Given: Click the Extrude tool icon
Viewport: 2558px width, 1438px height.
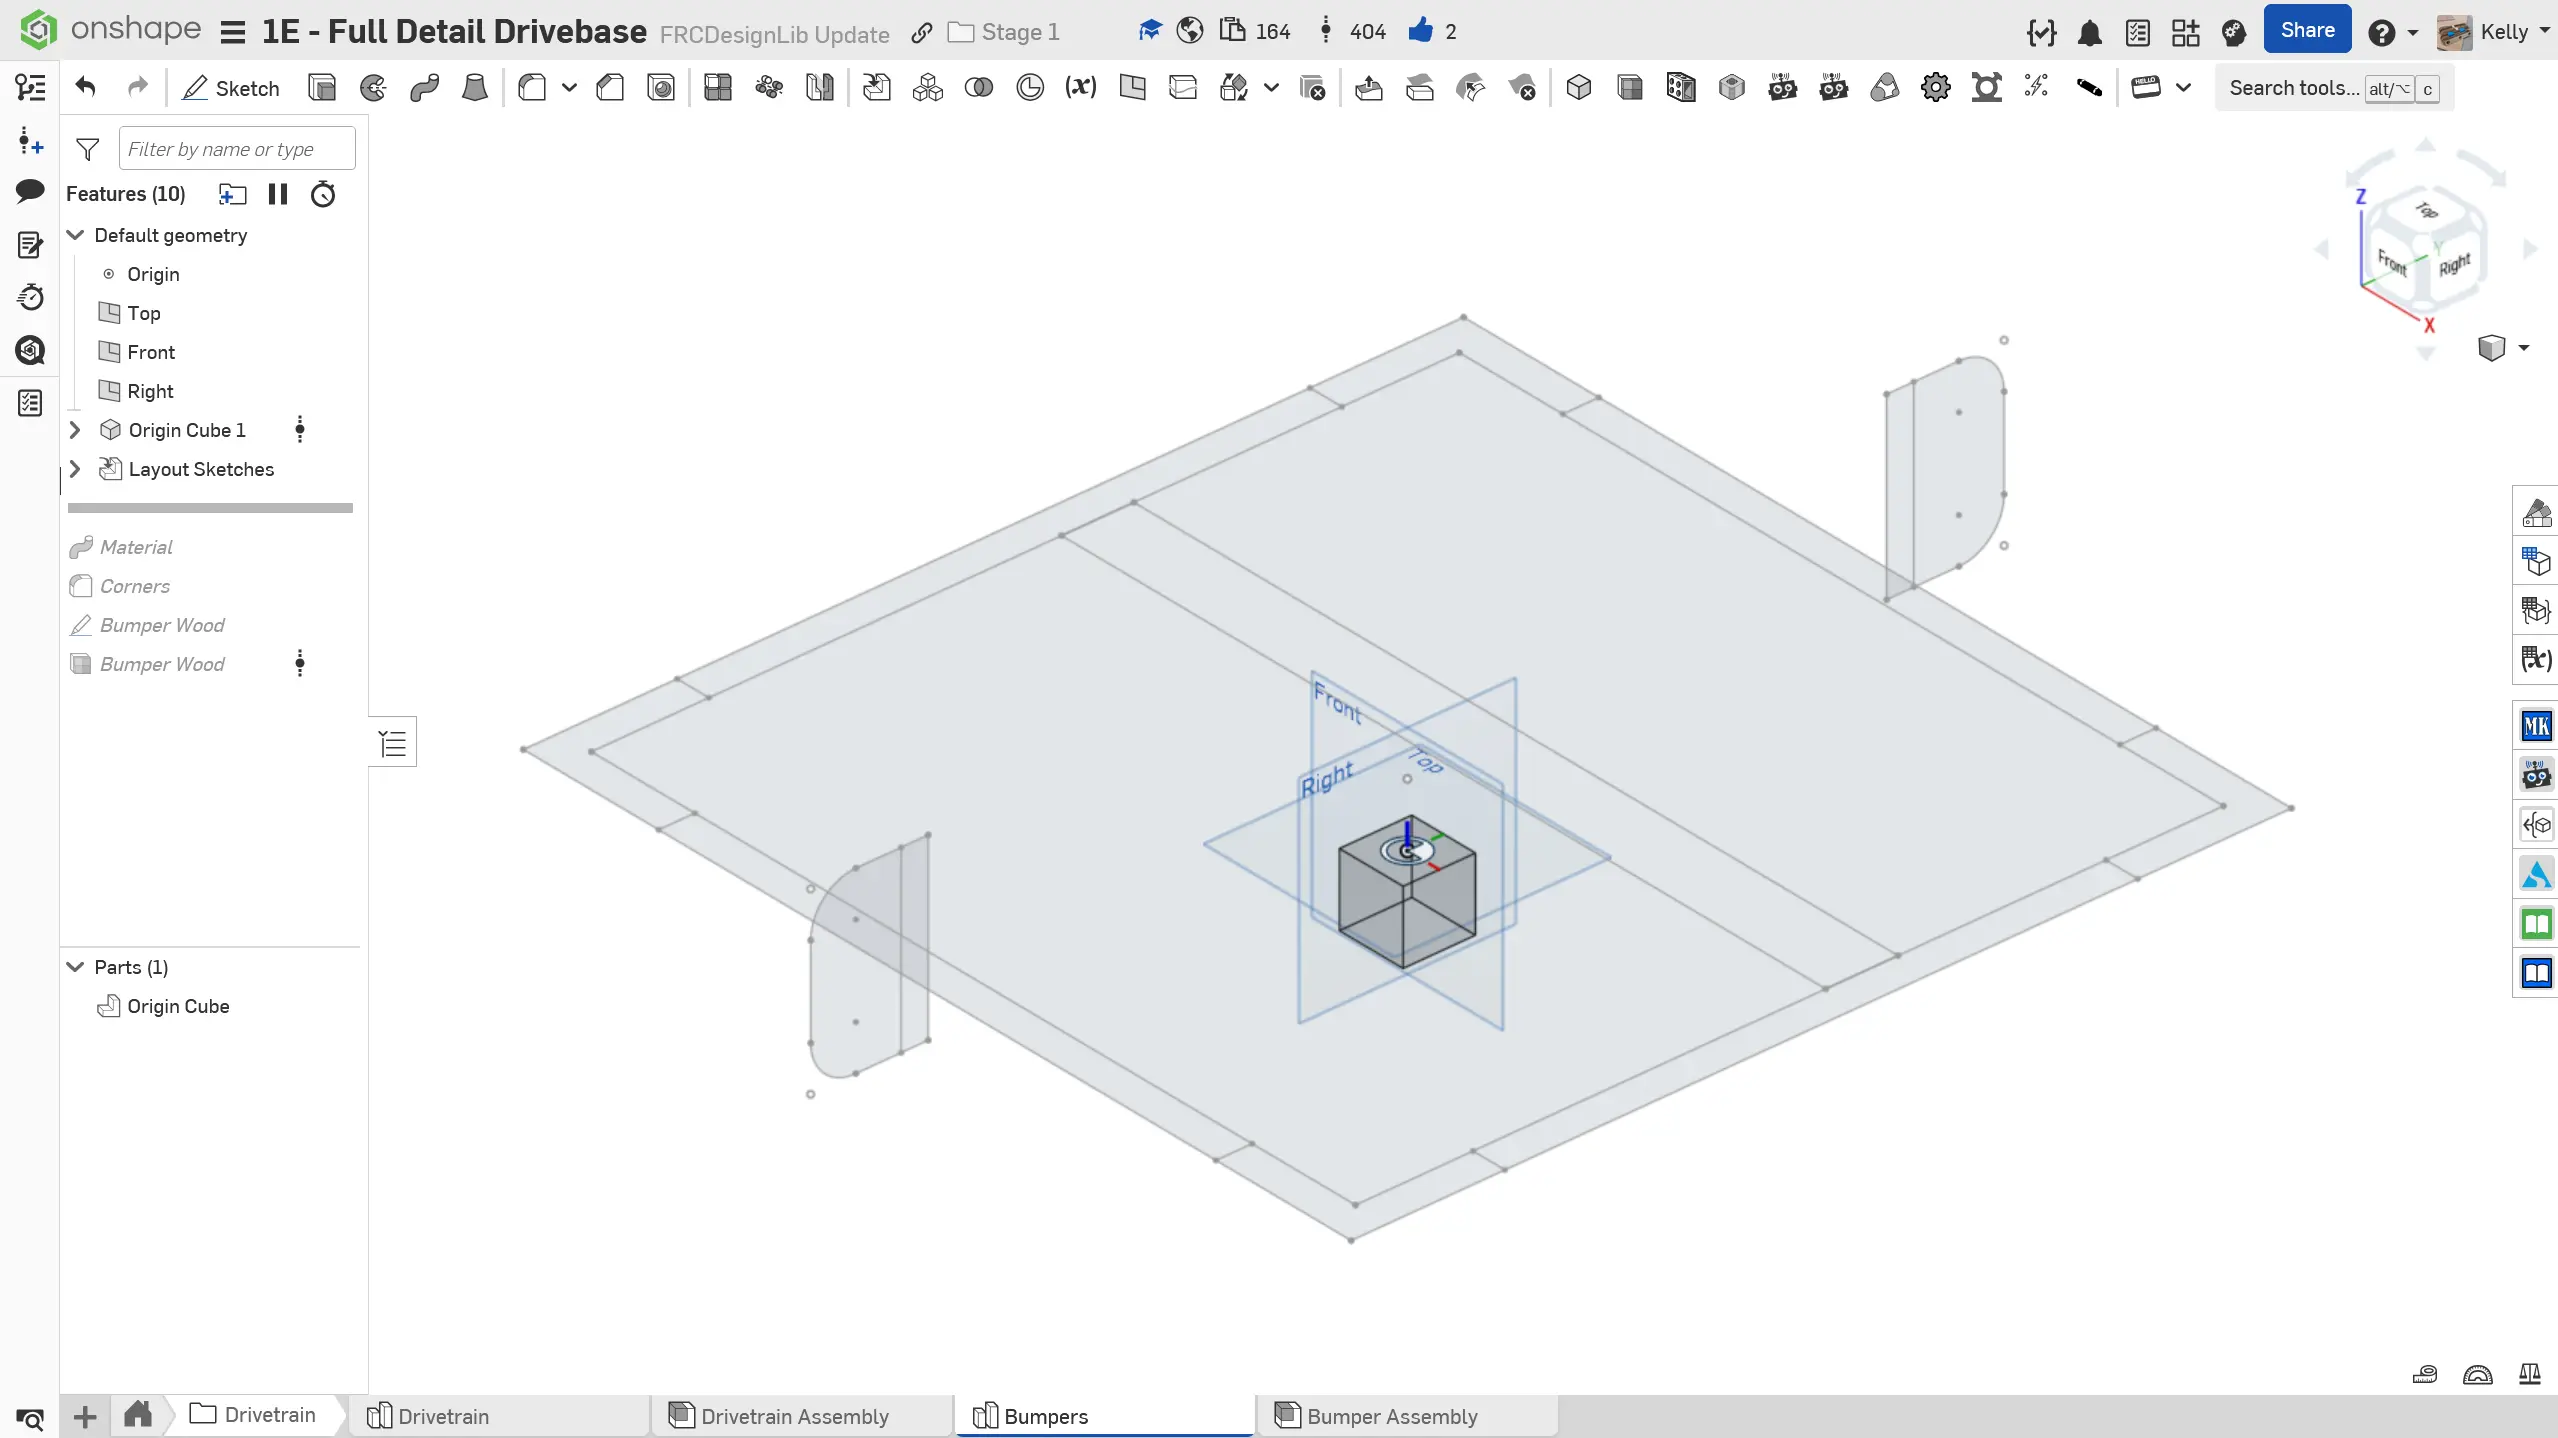Looking at the screenshot, I should pyautogui.click(x=322, y=88).
